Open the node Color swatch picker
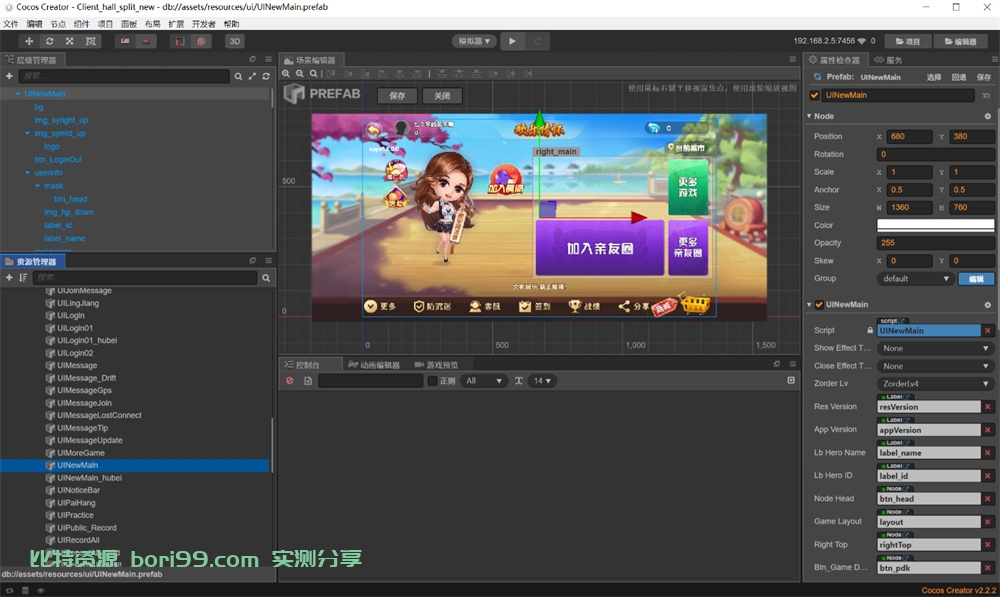This screenshot has width=1000, height=597. (935, 225)
